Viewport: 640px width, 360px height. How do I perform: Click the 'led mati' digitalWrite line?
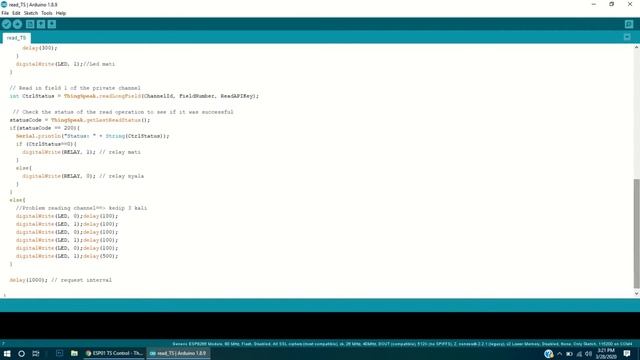coord(65,64)
